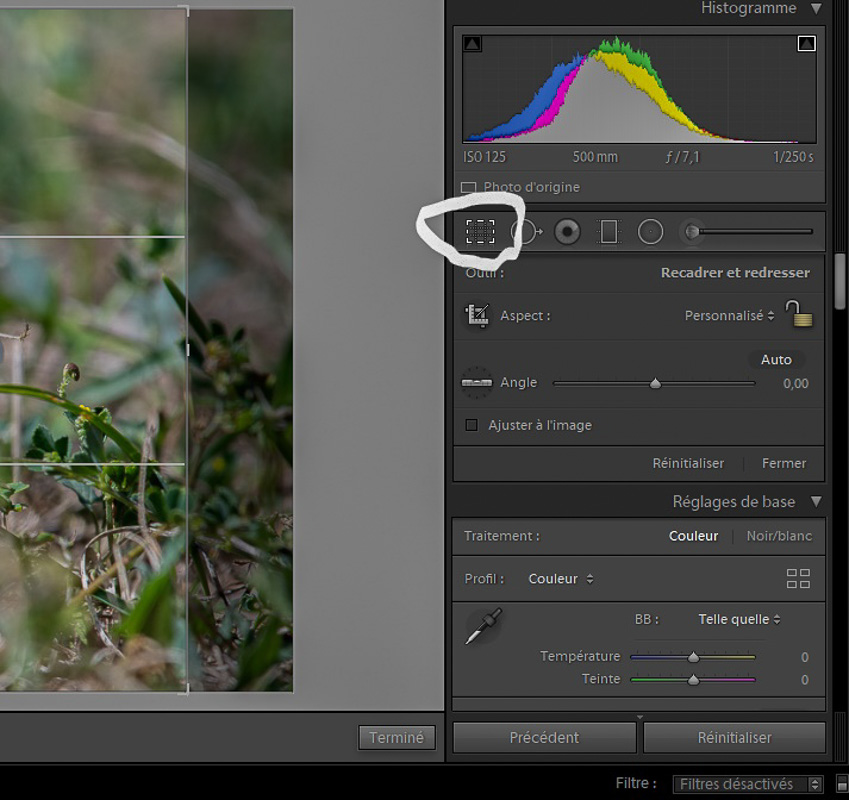Open the Aspect "Personnalisé" dropdown
Viewport: 849px width, 800px height.
(x=729, y=315)
